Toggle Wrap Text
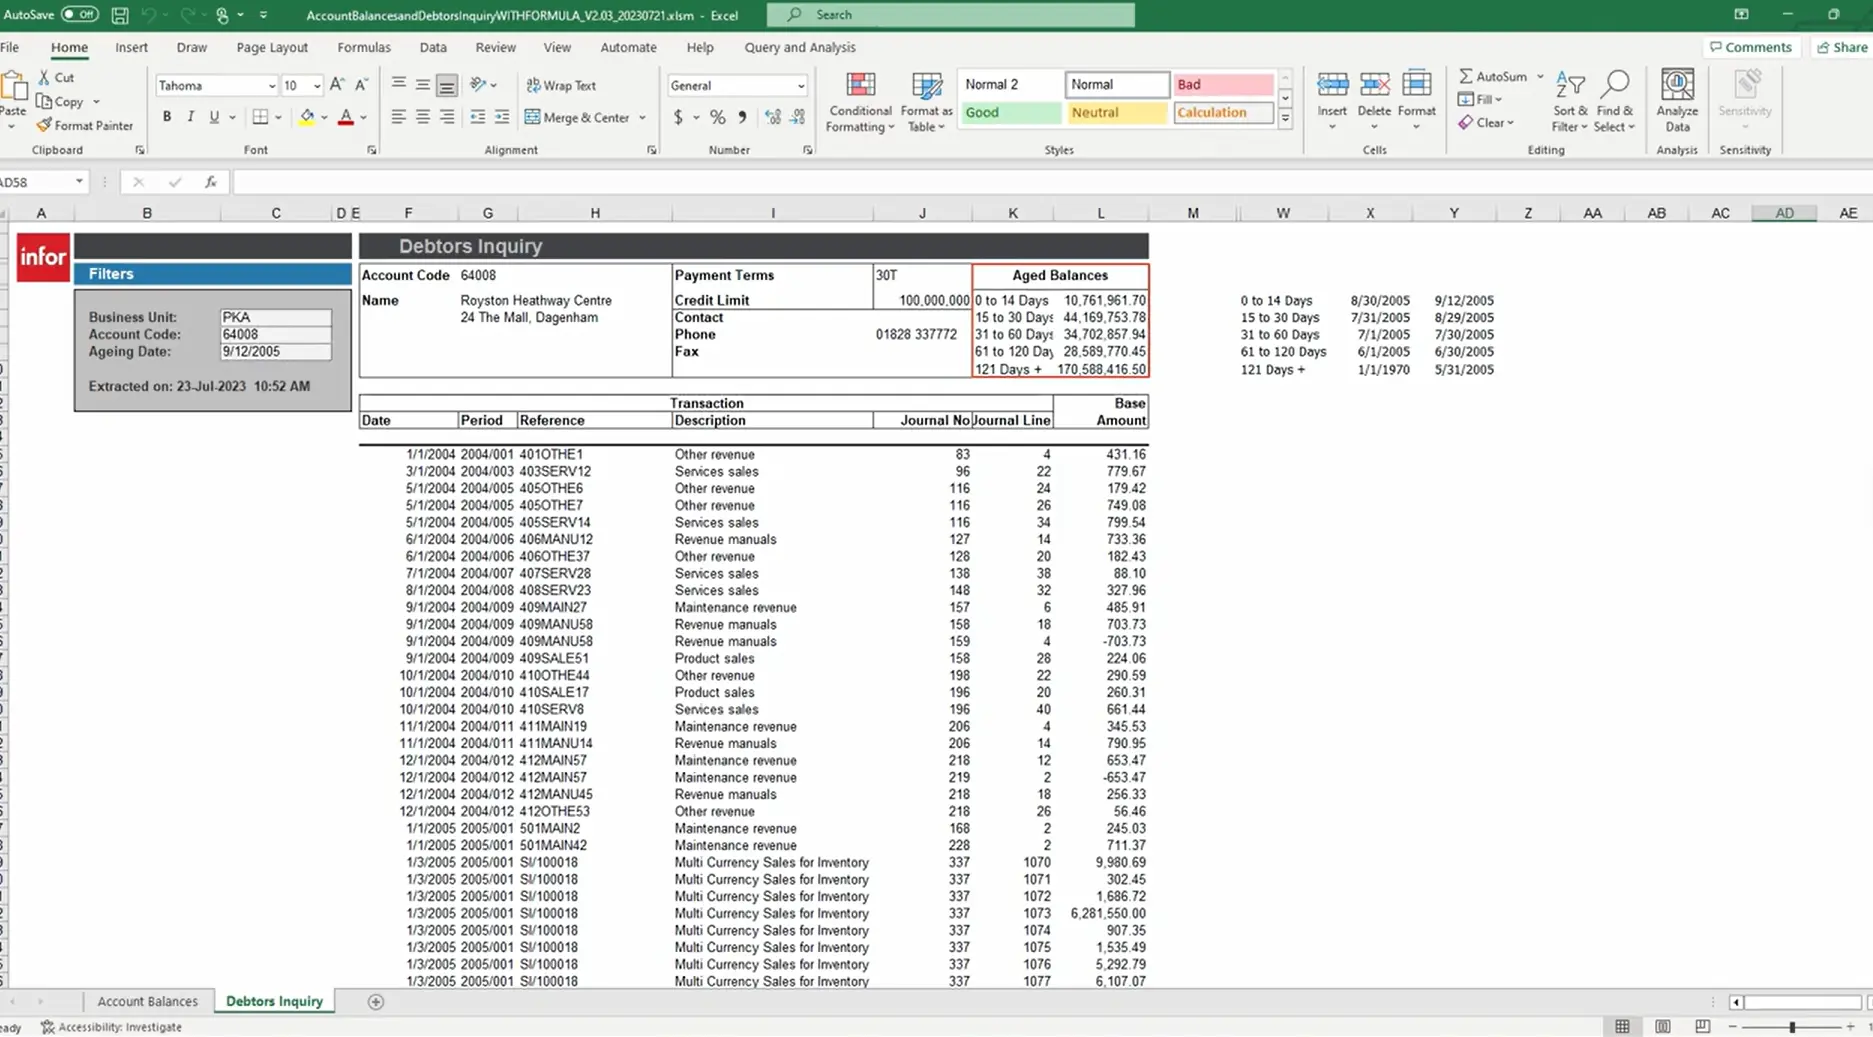Screen dimensions: 1873x1037 click(x=561, y=85)
